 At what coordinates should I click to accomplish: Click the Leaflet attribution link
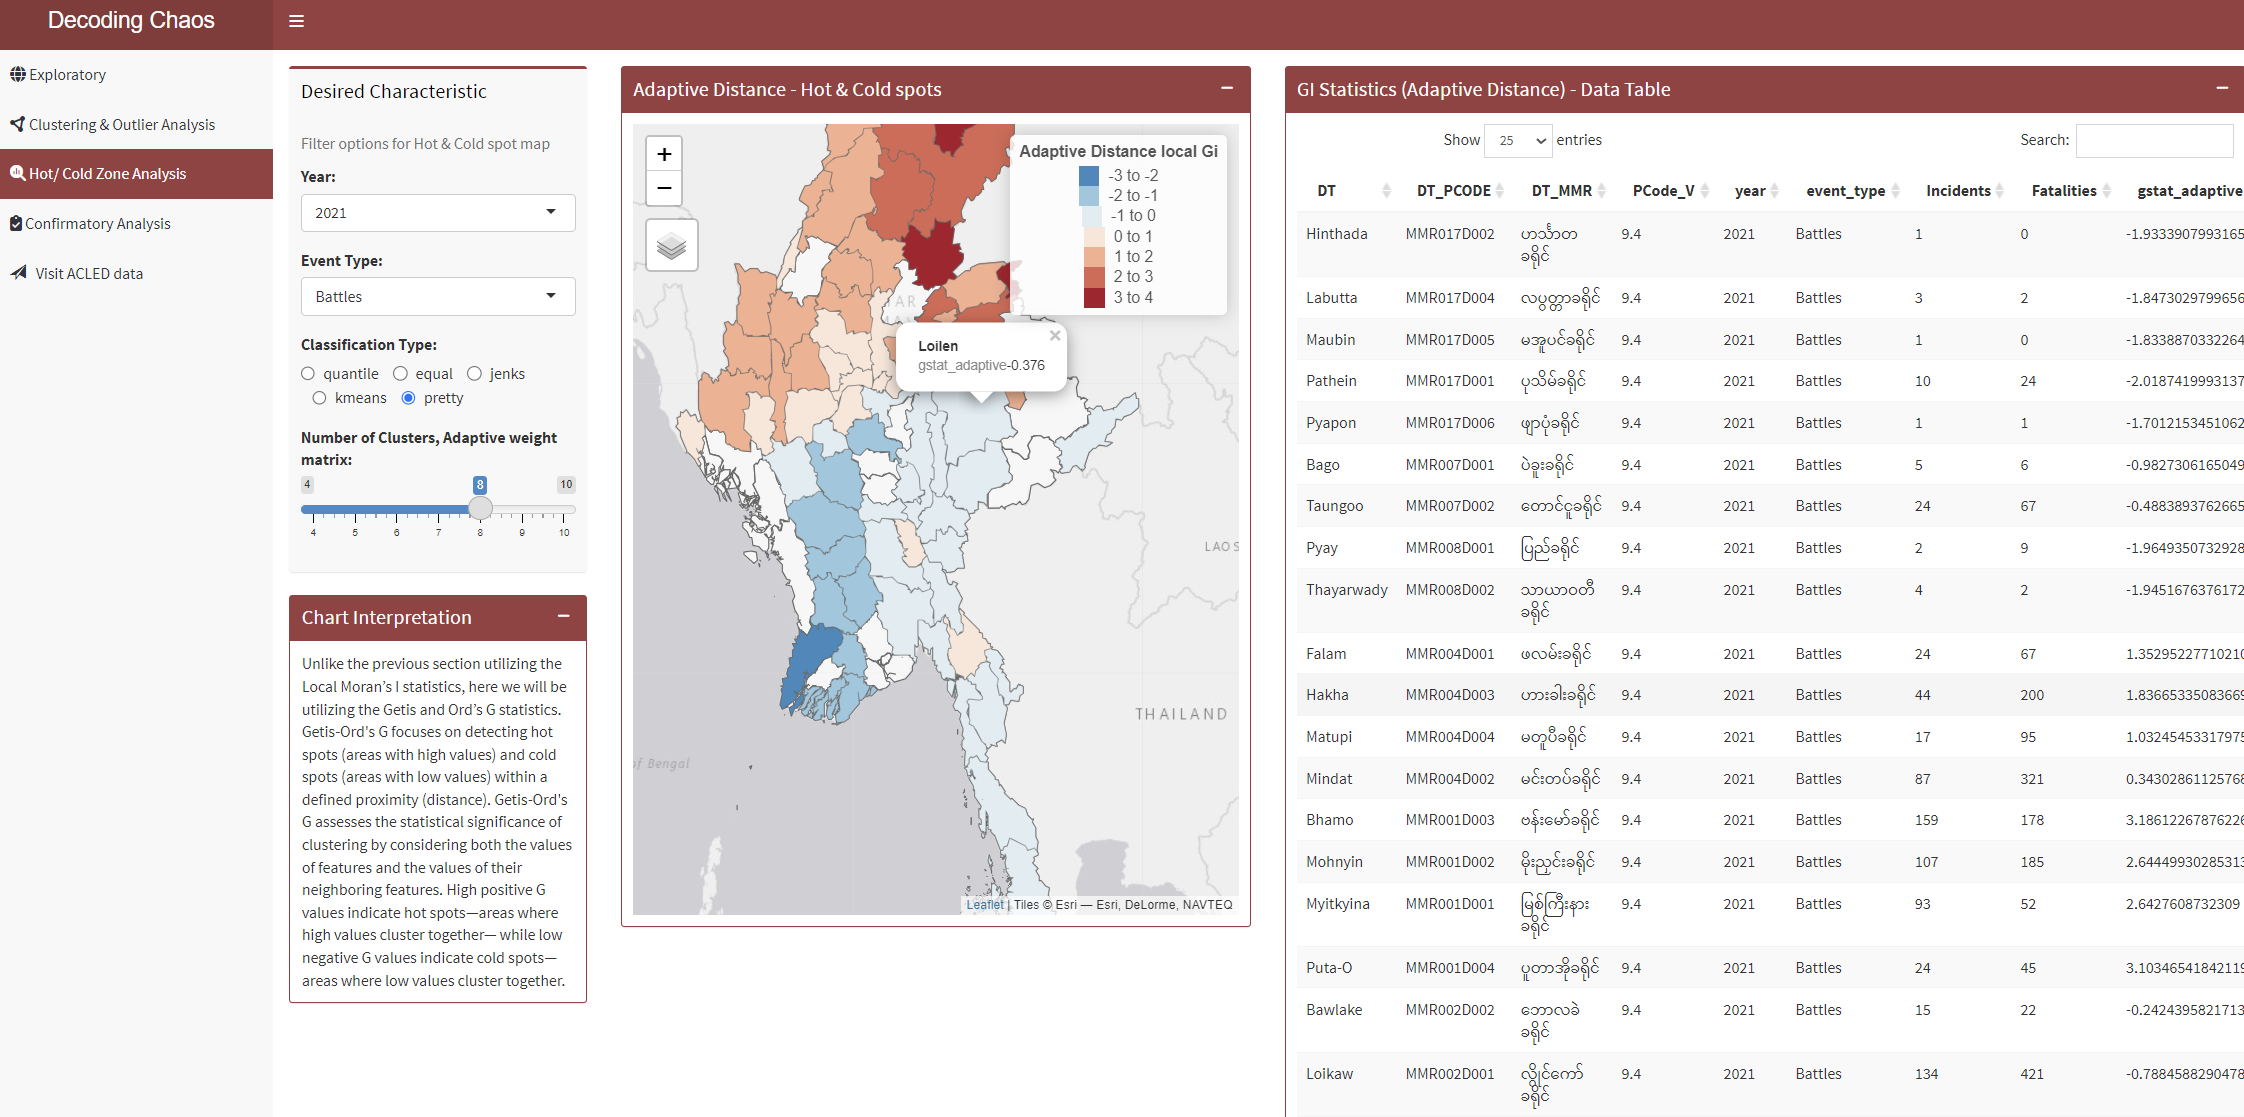pyautogui.click(x=984, y=904)
